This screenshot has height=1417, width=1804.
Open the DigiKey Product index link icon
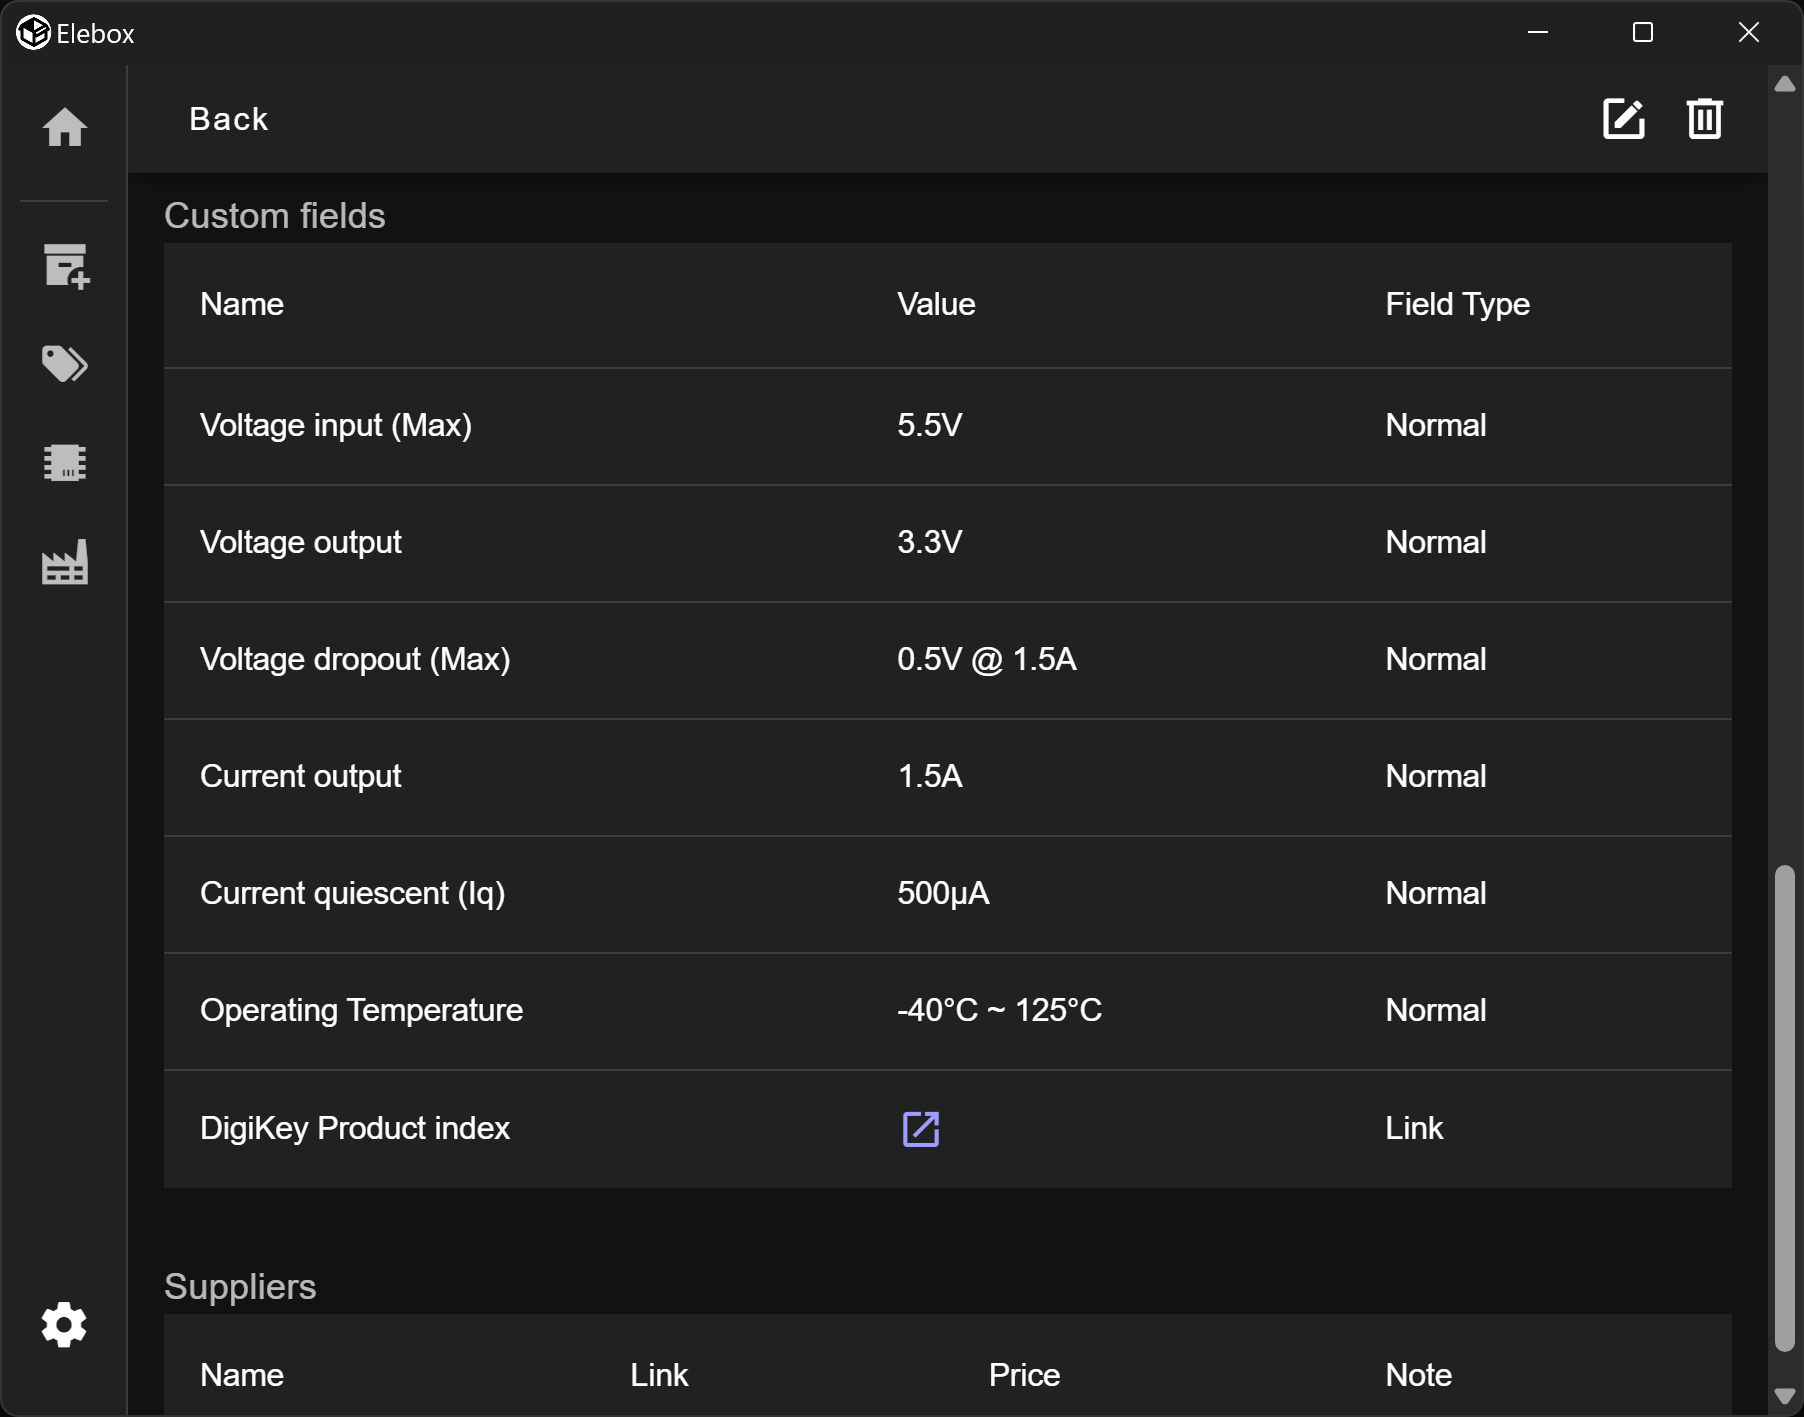pyautogui.click(x=920, y=1129)
